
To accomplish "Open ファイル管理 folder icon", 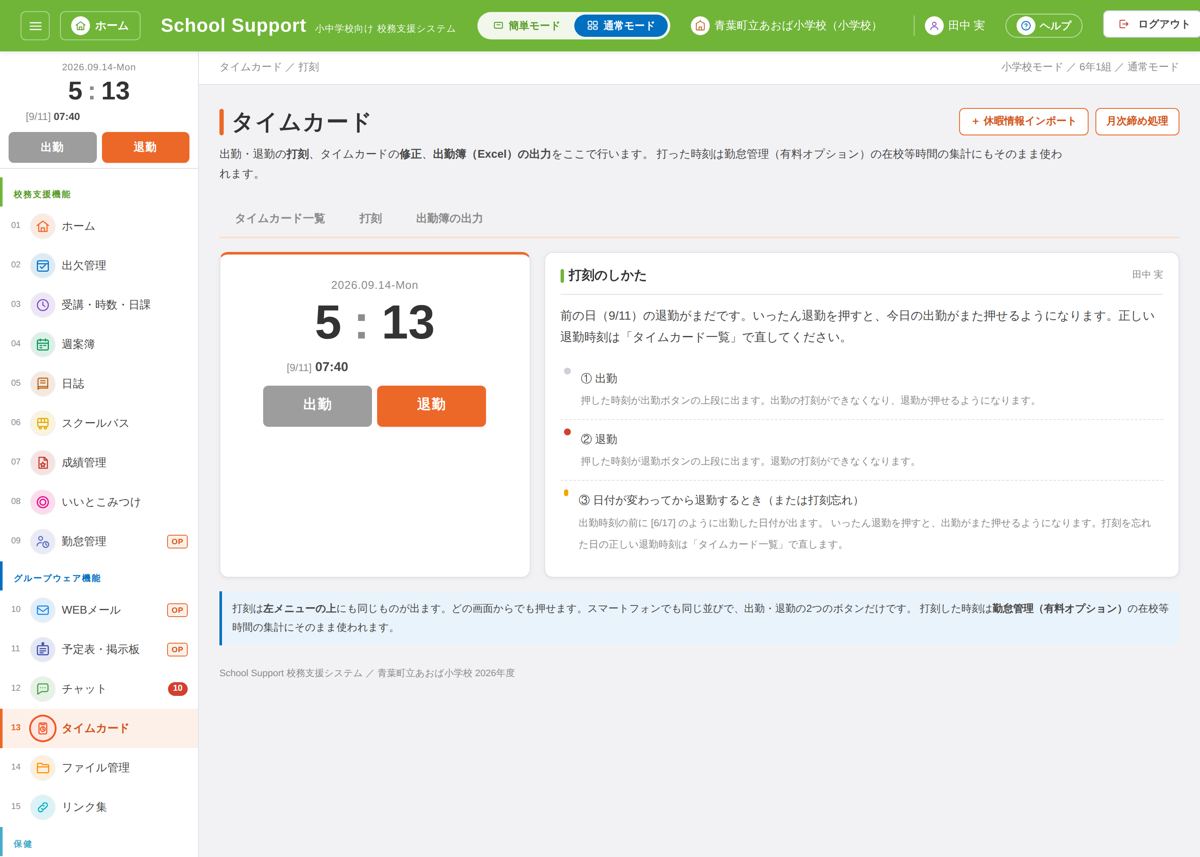I will coord(43,768).
